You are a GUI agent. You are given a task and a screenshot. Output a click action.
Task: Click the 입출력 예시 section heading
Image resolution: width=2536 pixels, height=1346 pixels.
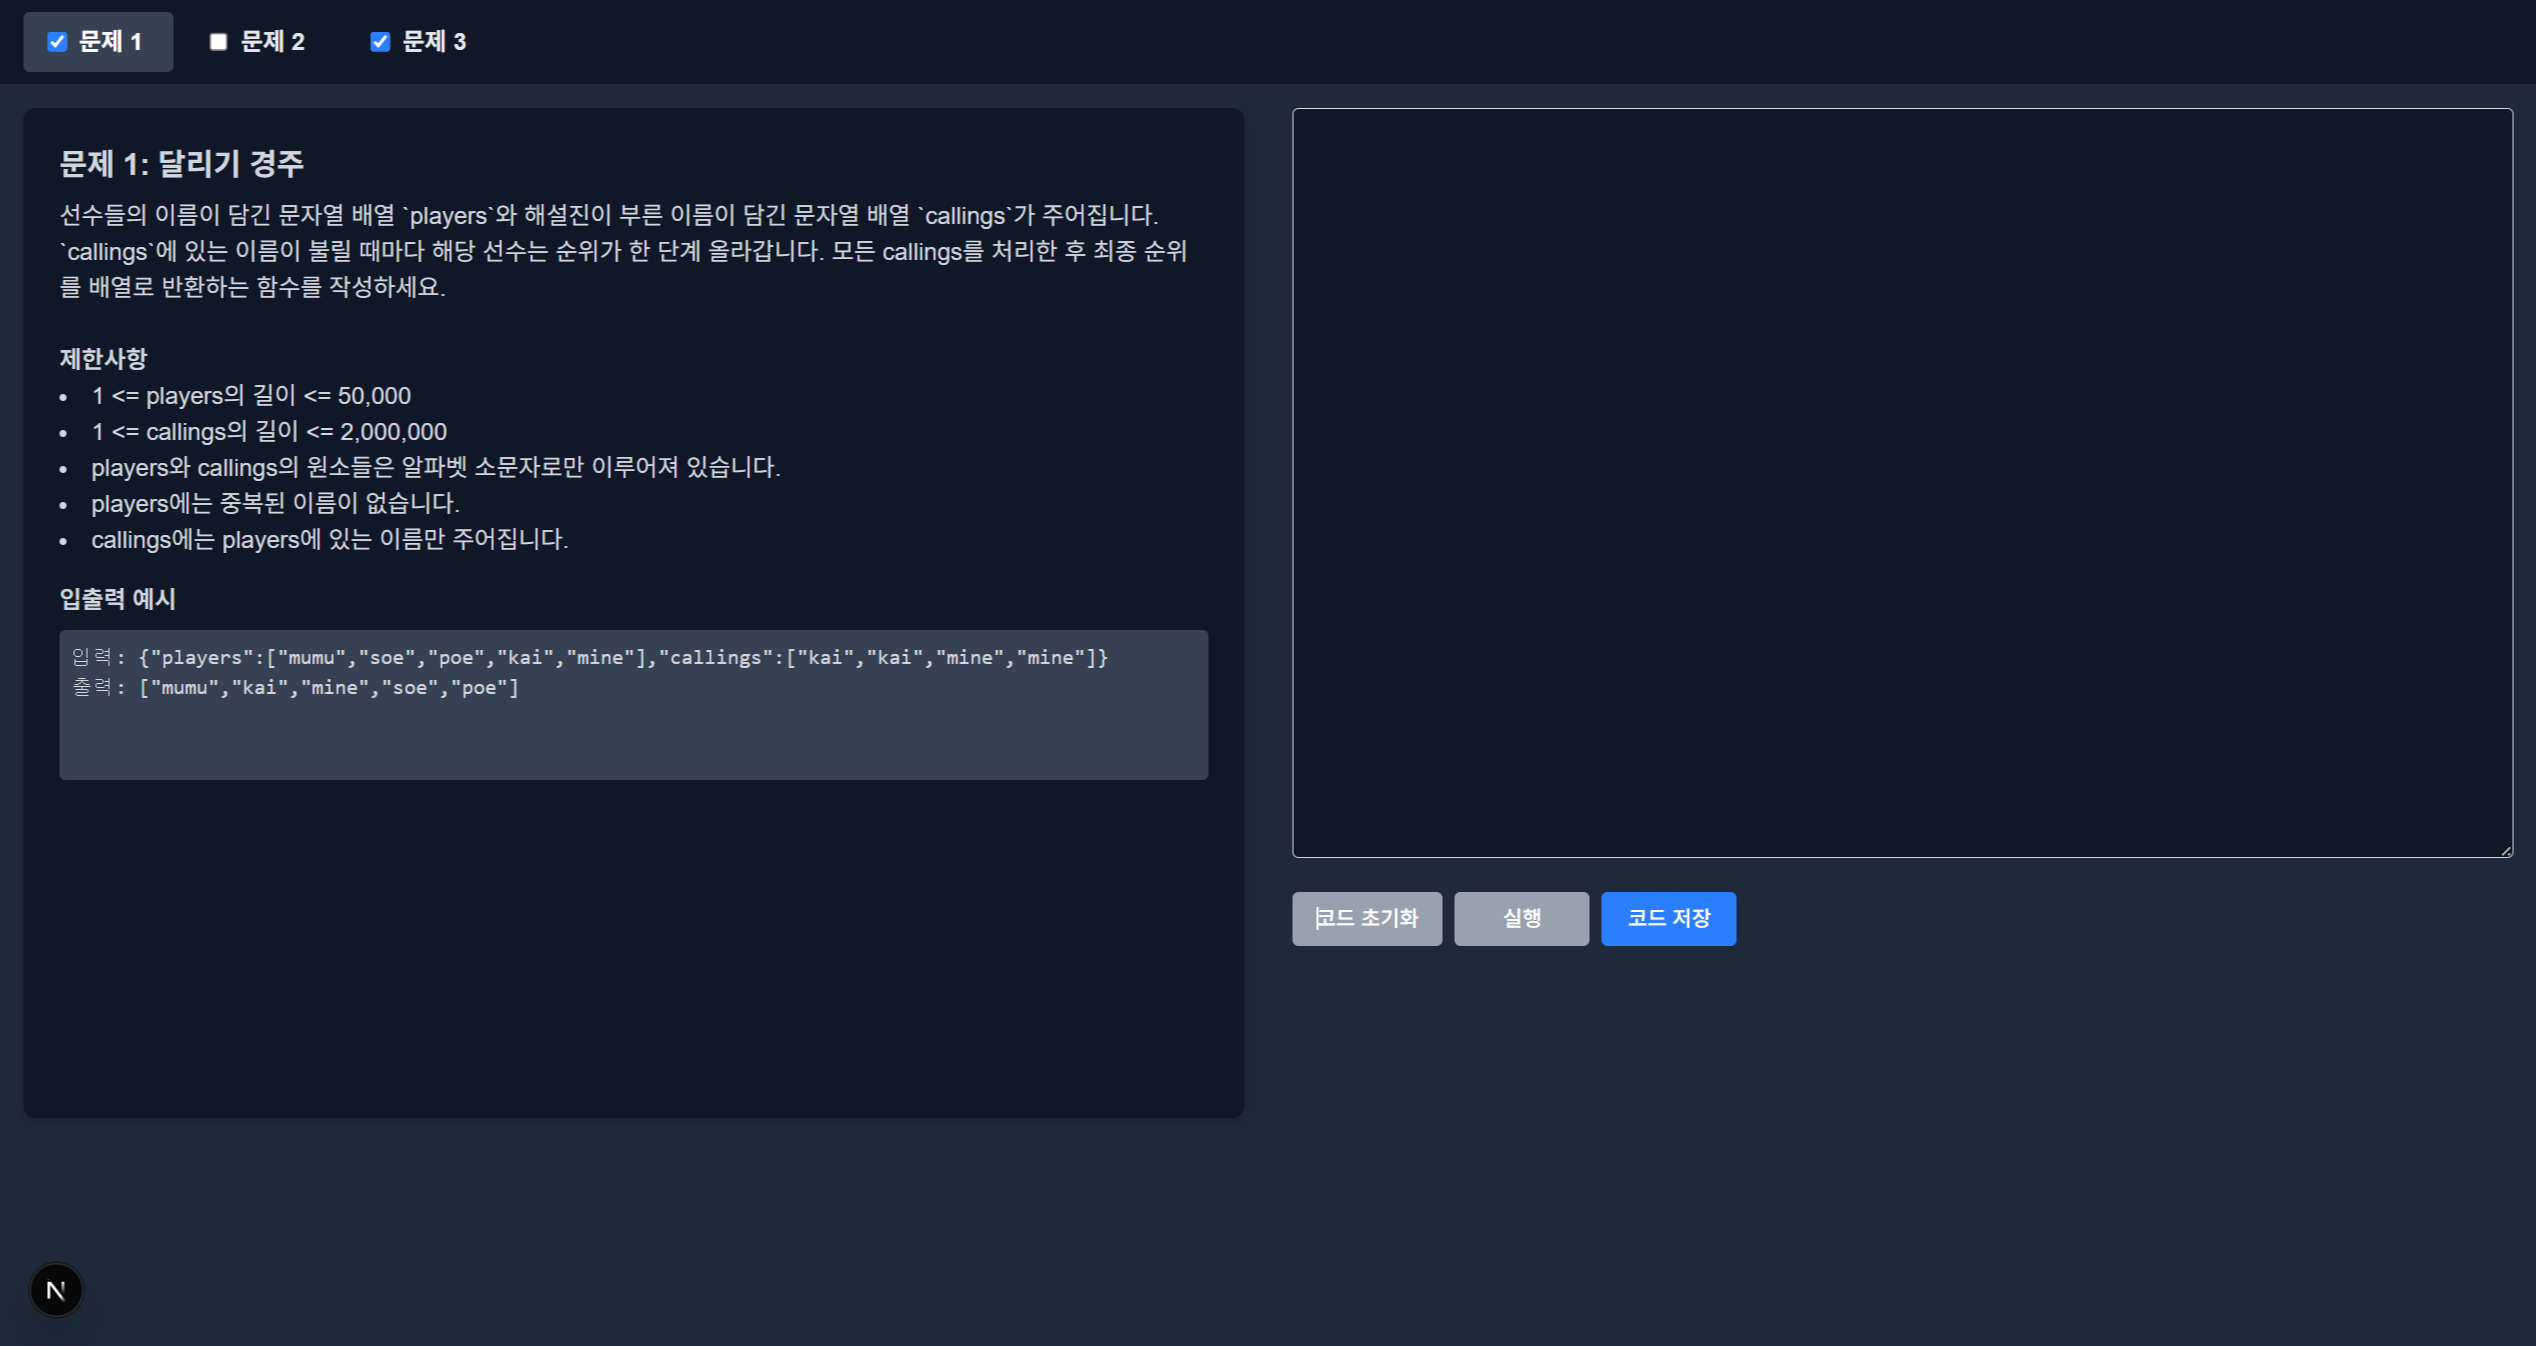(x=117, y=598)
